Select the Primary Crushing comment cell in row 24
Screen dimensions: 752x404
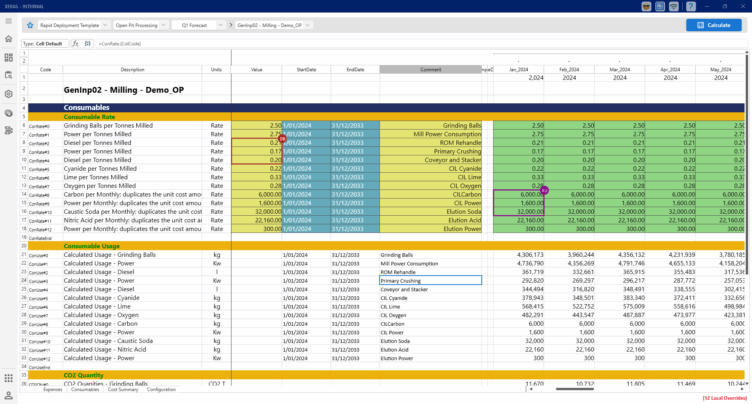pyautogui.click(x=430, y=280)
